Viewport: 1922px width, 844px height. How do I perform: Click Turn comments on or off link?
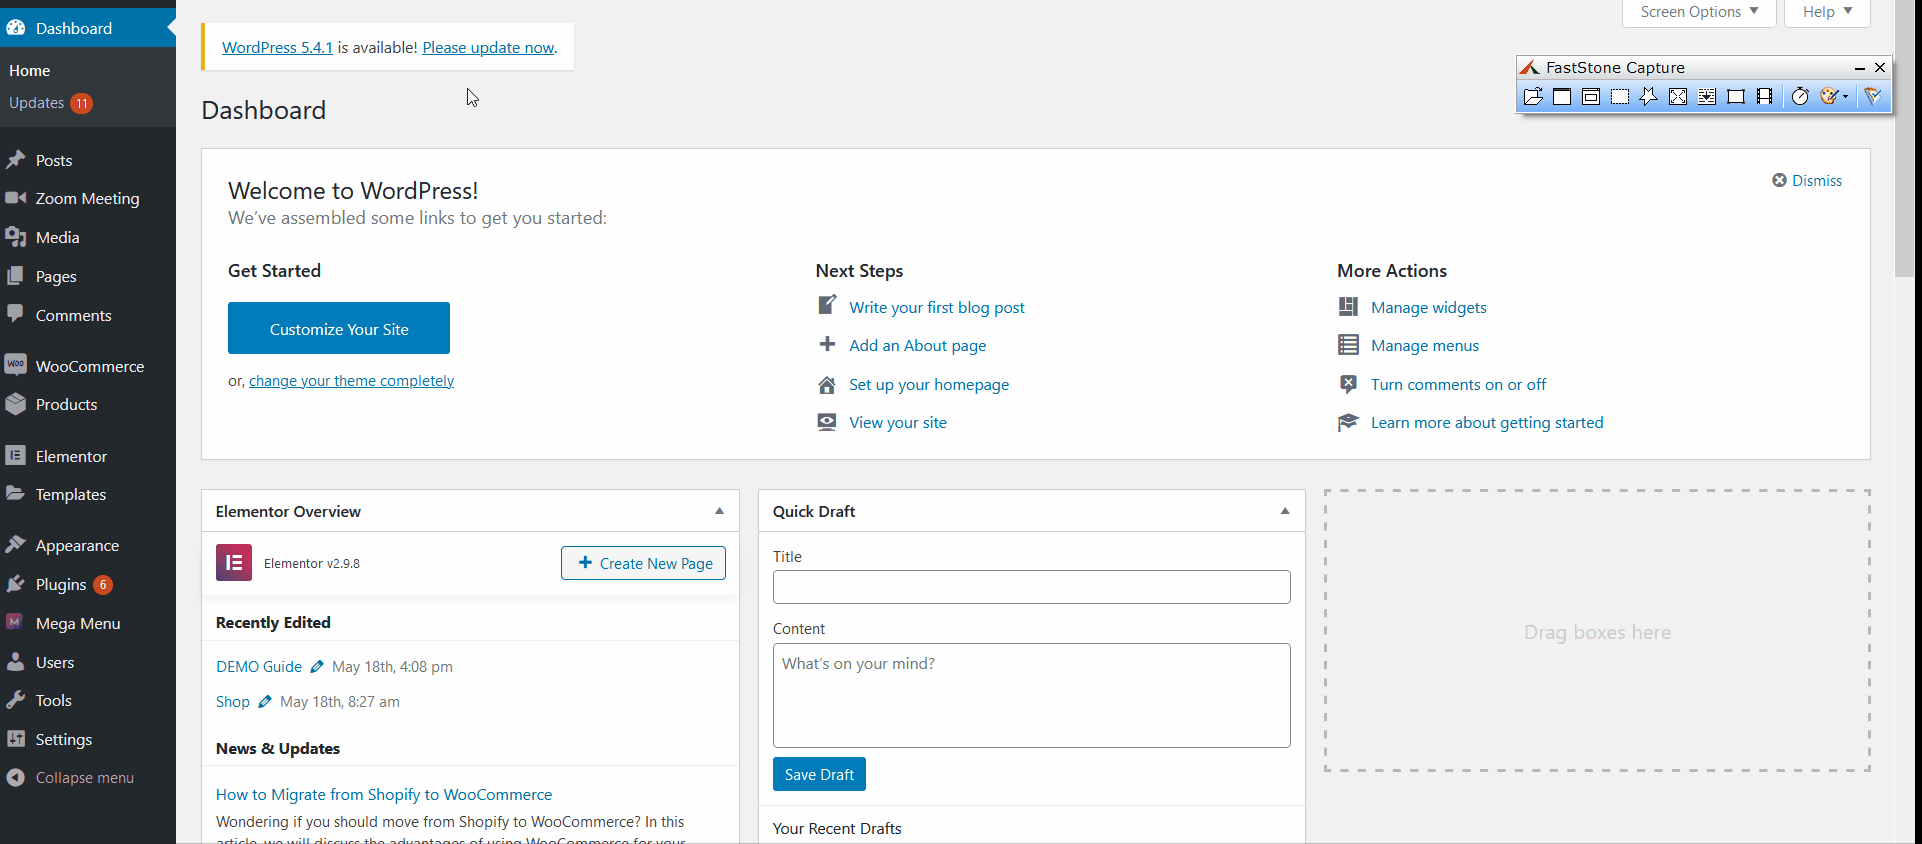tap(1458, 385)
